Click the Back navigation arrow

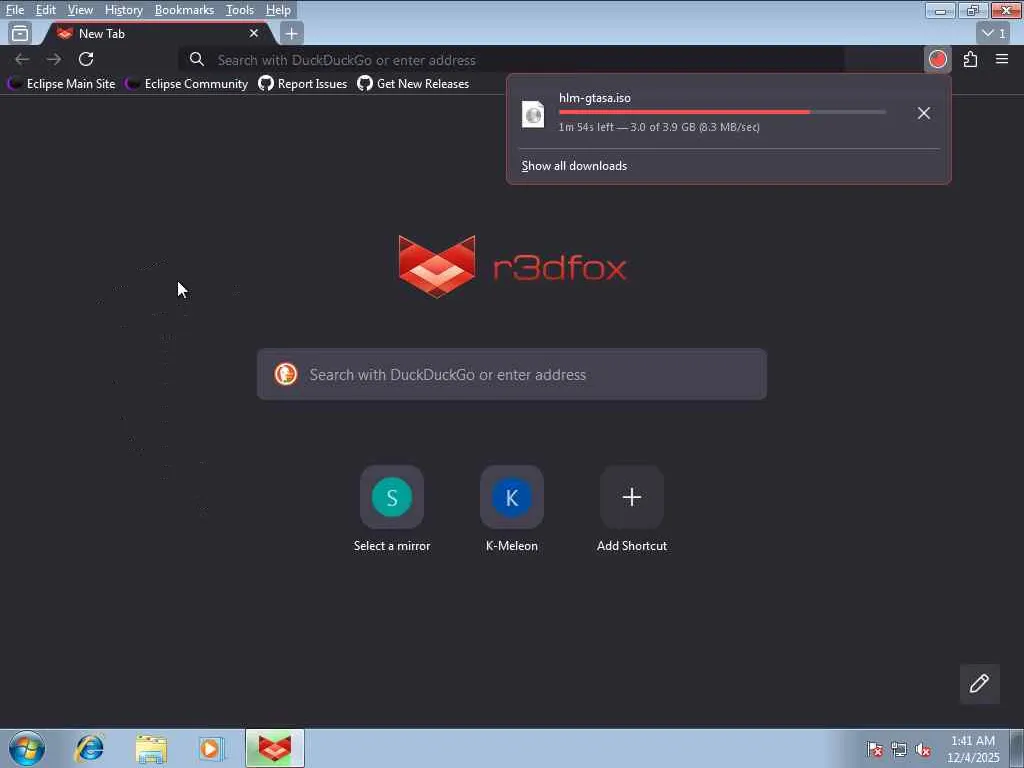tap(22, 59)
